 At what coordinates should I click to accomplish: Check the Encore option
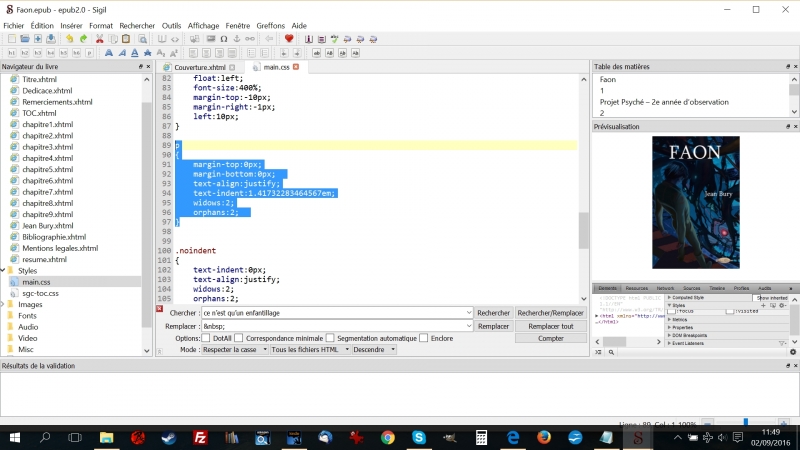pos(424,338)
